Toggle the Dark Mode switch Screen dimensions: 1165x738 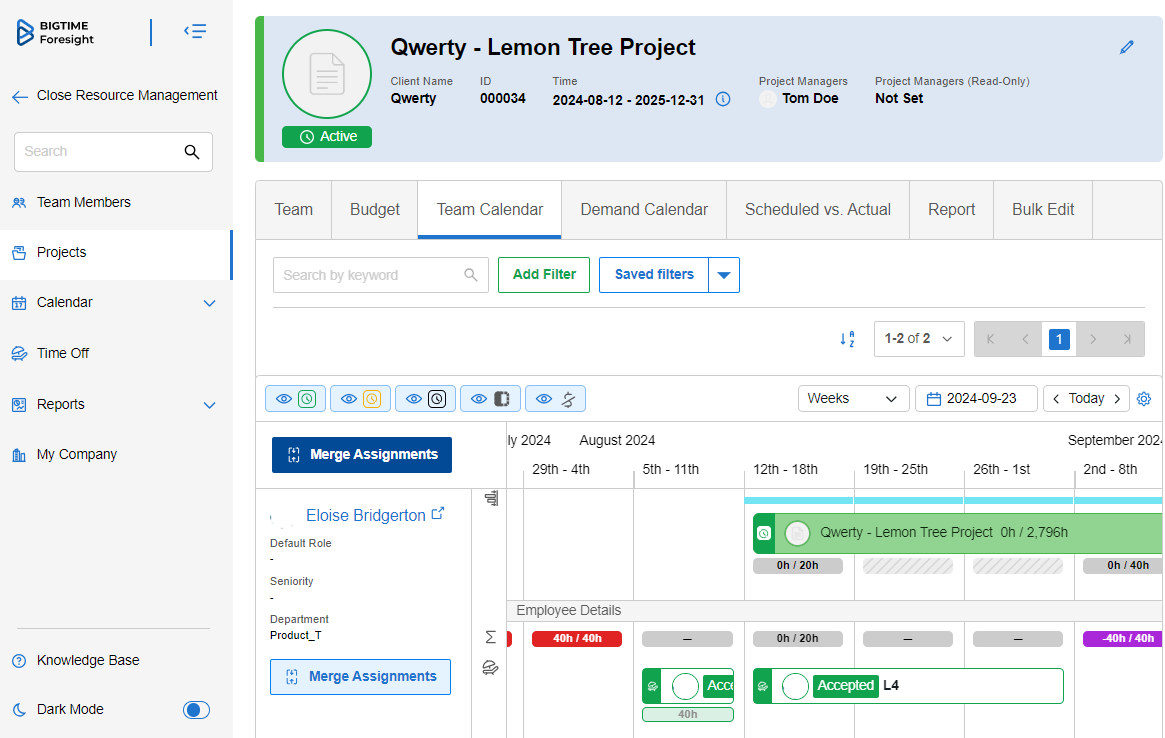click(196, 710)
